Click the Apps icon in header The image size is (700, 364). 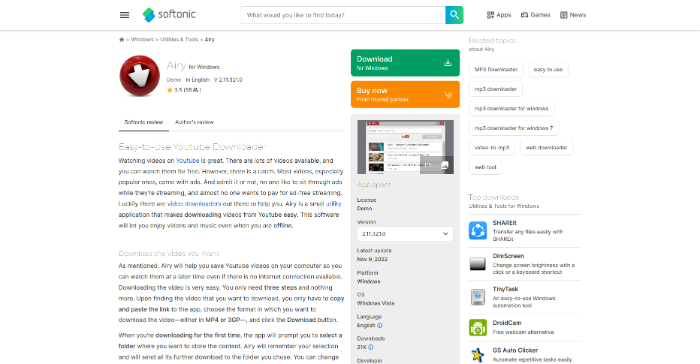tap(490, 15)
